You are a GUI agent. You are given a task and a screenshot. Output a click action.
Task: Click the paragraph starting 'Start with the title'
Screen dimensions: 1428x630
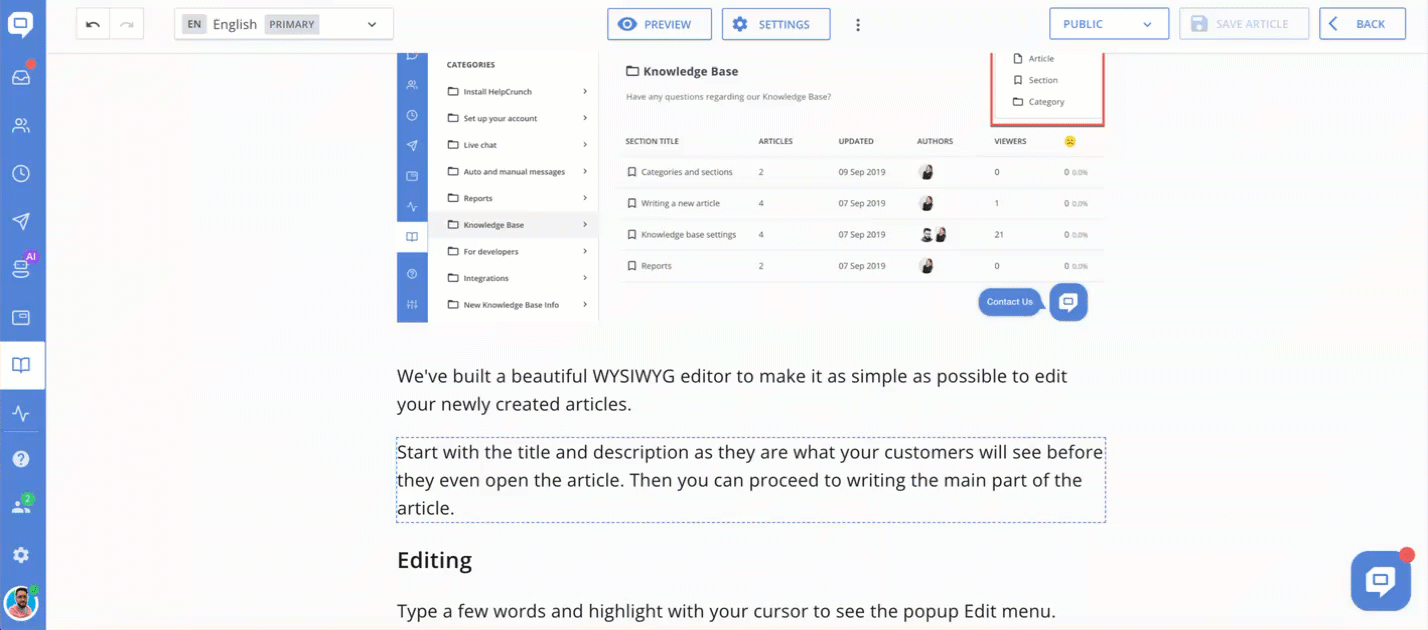pos(751,480)
